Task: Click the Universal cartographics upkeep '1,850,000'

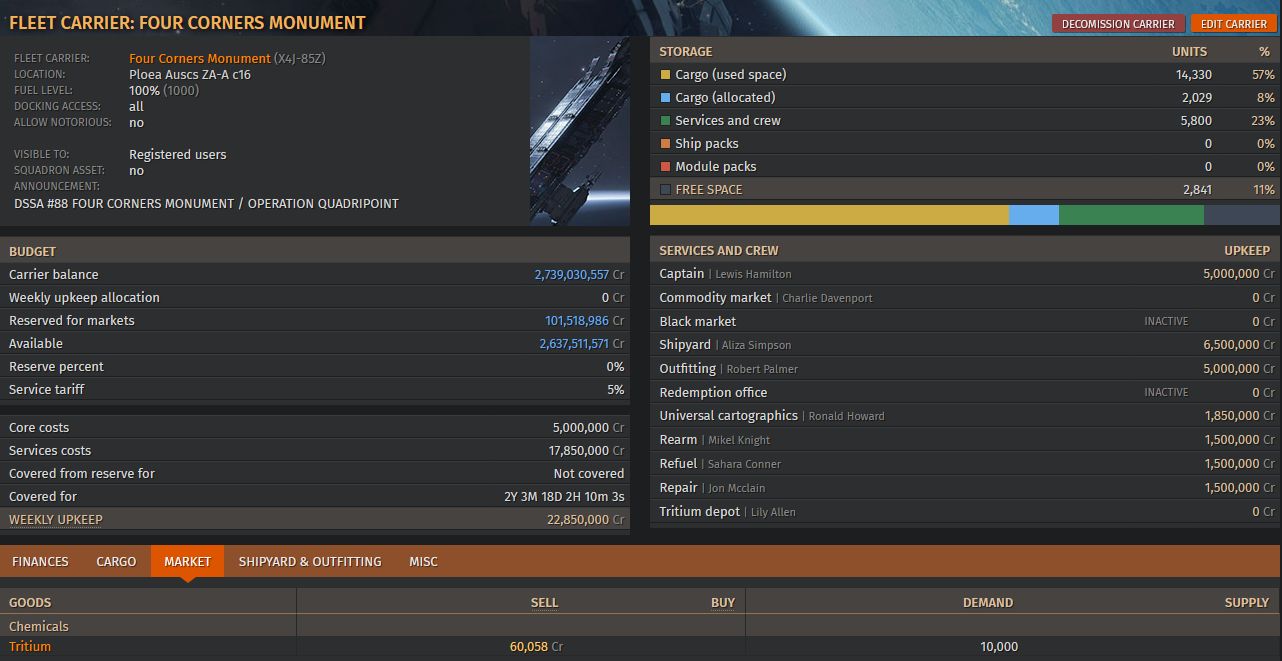Action: coord(1232,416)
